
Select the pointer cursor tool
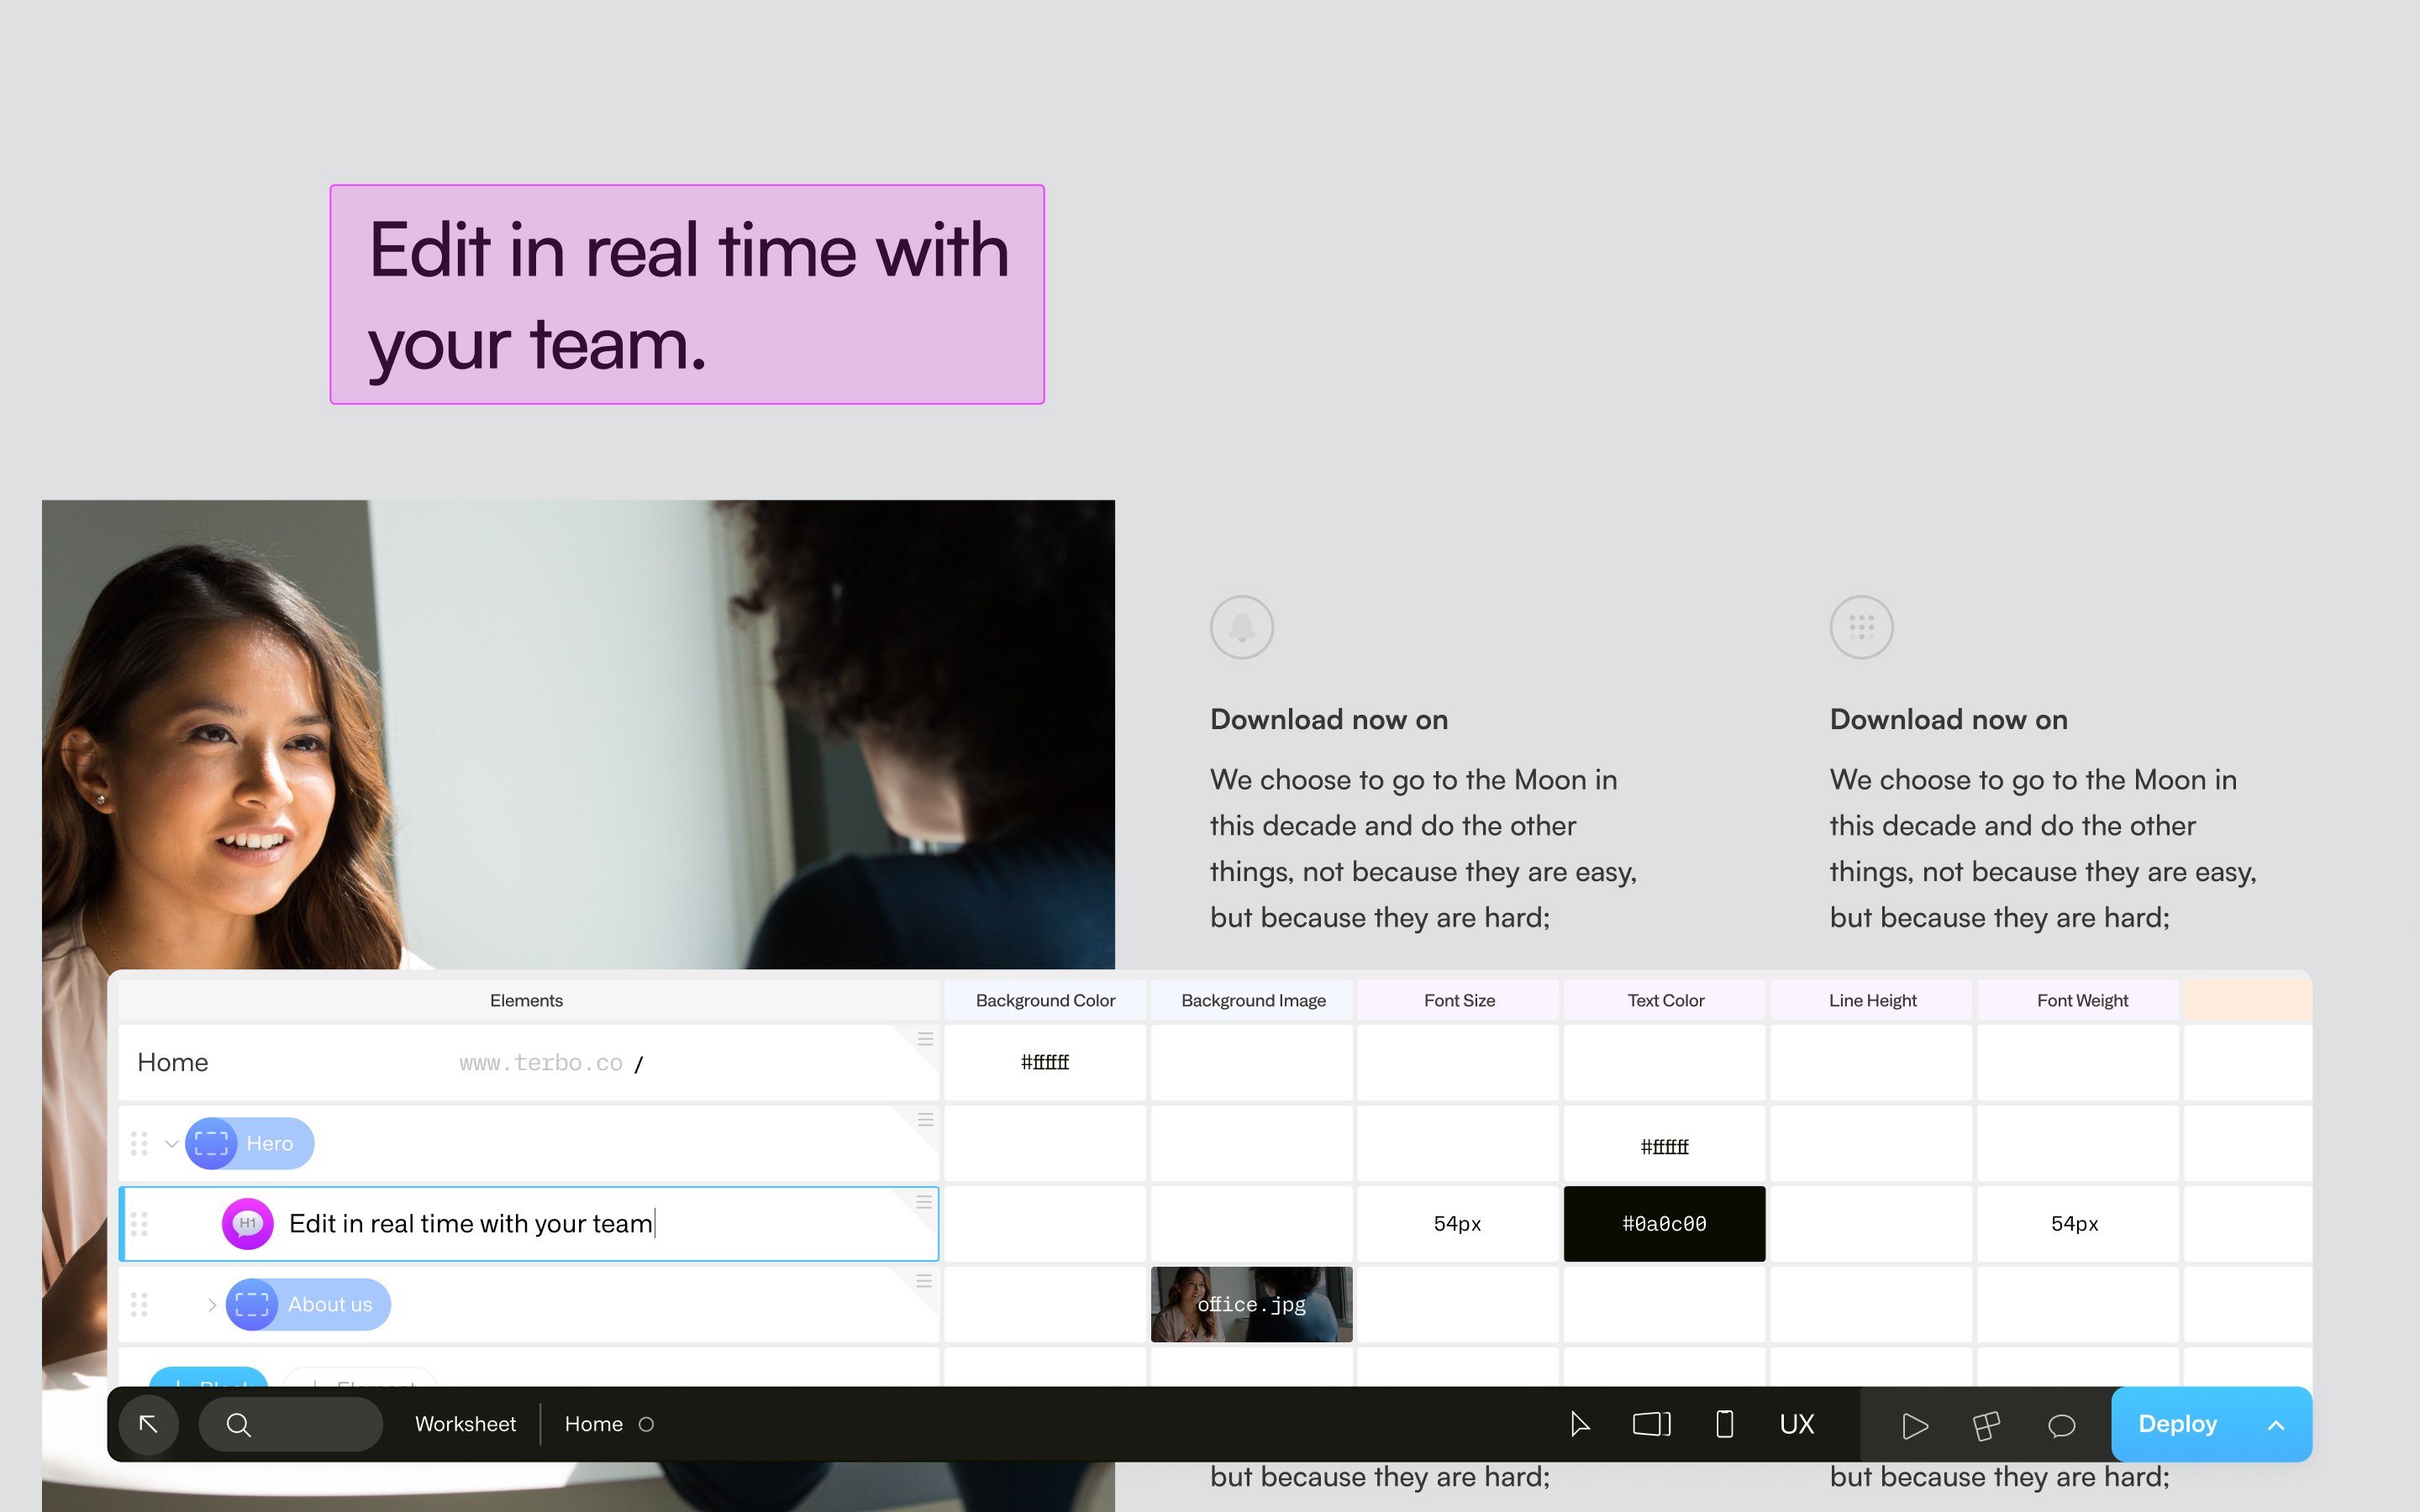click(1579, 1424)
